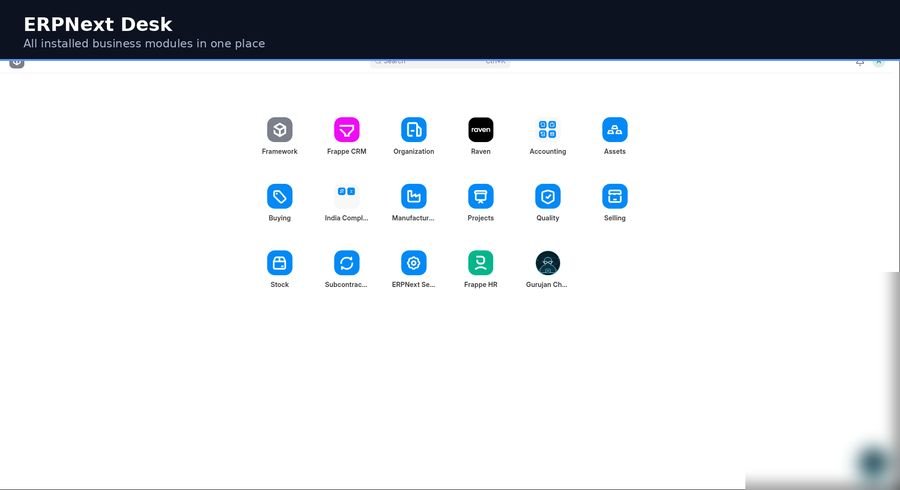Open the Quality module

548,196
